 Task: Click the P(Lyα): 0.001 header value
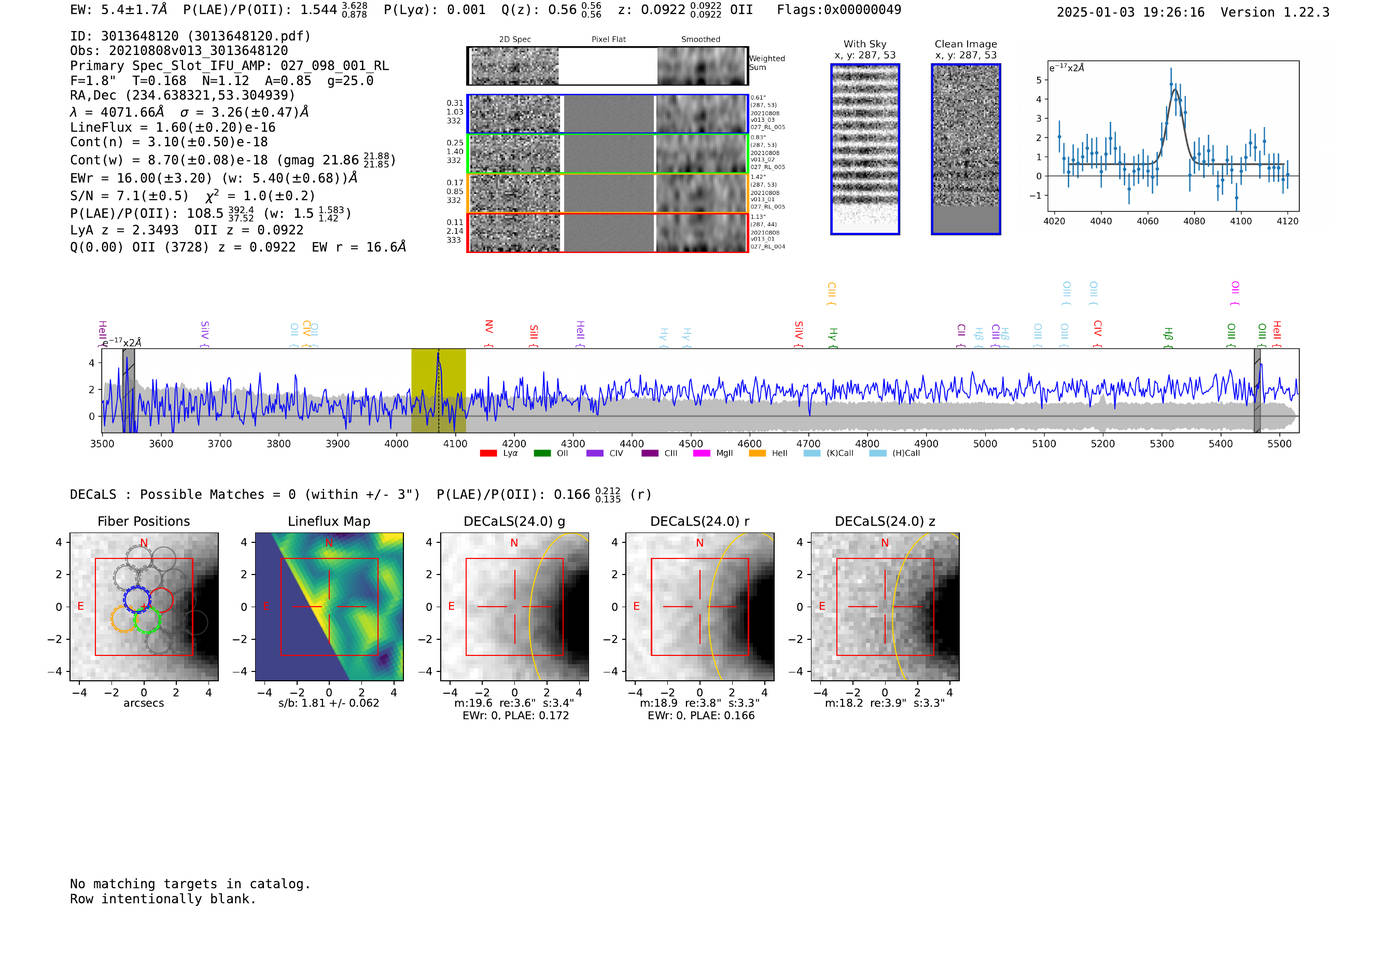(x=435, y=10)
